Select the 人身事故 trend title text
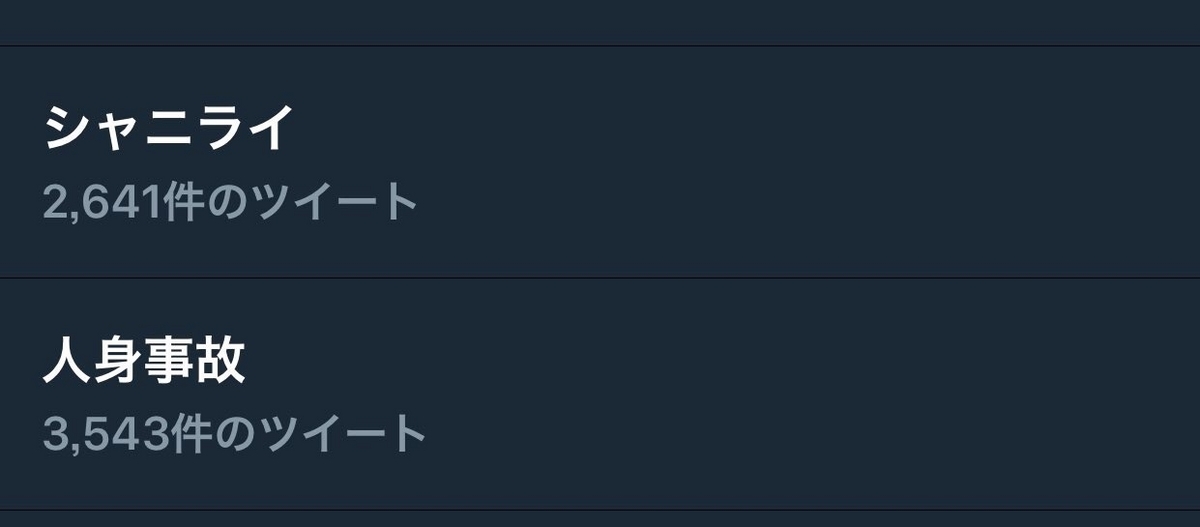Viewport: 1200px width, 527px height. pos(144,362)
